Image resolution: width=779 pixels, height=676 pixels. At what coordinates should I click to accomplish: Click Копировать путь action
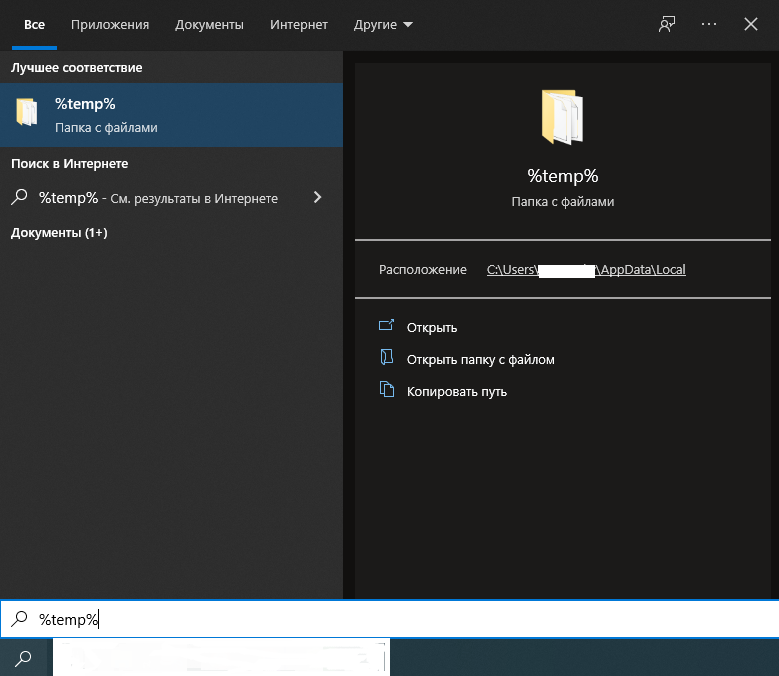457,391
